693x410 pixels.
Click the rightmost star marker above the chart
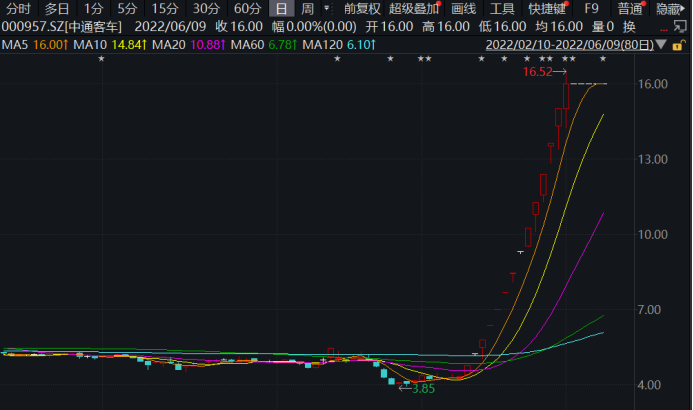603,60
